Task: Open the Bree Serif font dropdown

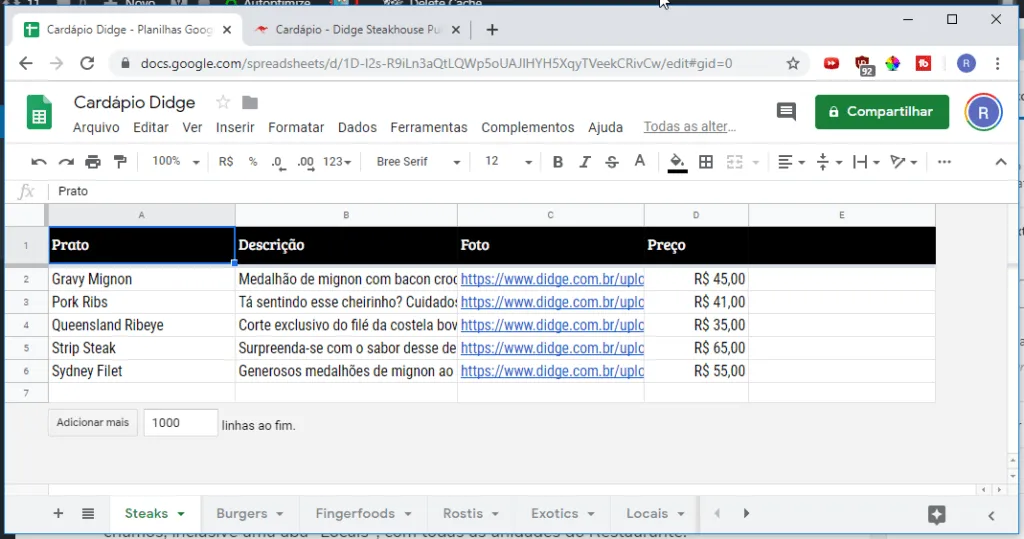Action: (x=418, y=162)
